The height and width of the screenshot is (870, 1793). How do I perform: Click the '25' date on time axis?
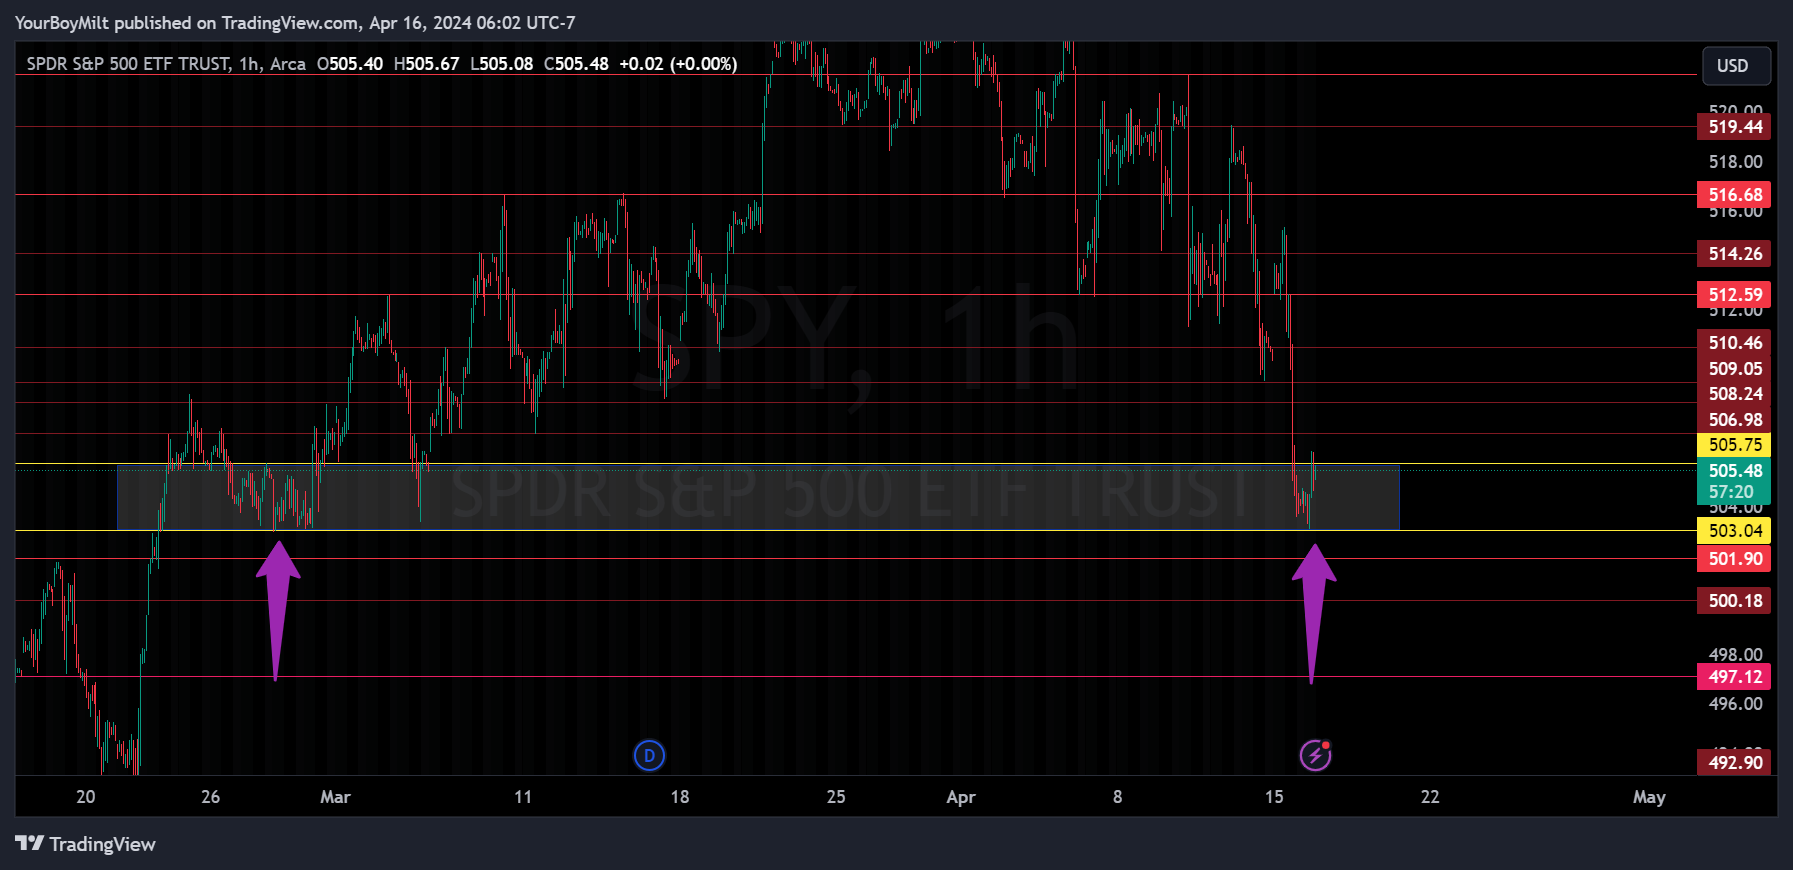click(x=836, y=797)
